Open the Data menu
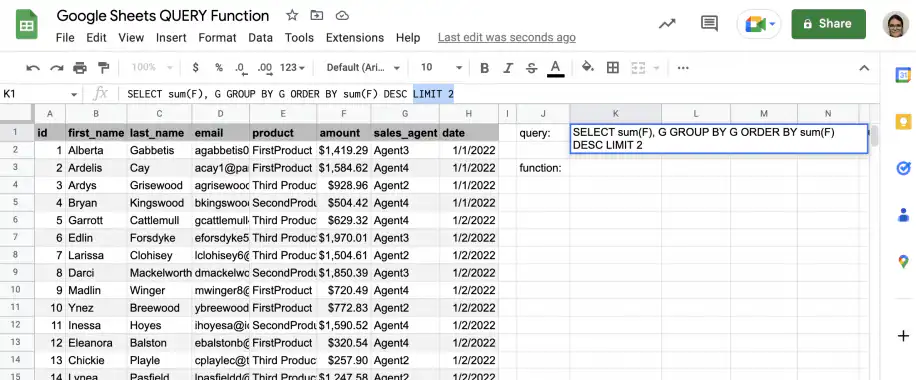This screenshot has height=380, width=916. (261, 37)
